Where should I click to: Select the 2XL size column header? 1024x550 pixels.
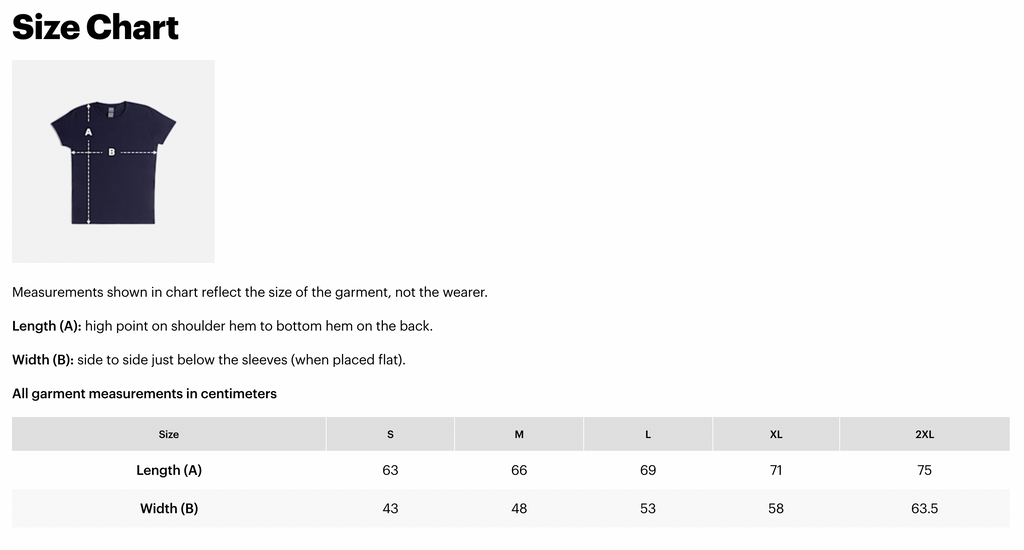point(924,434)
